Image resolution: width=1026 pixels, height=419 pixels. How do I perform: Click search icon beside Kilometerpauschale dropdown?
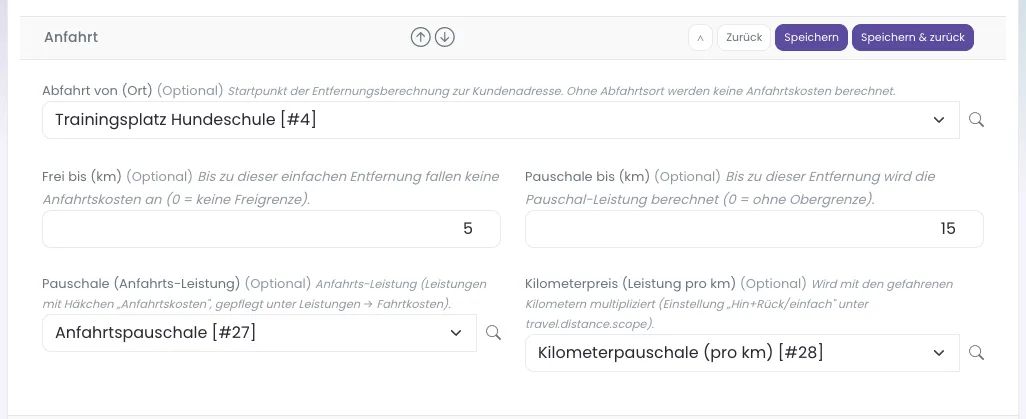tap(976, 353)
